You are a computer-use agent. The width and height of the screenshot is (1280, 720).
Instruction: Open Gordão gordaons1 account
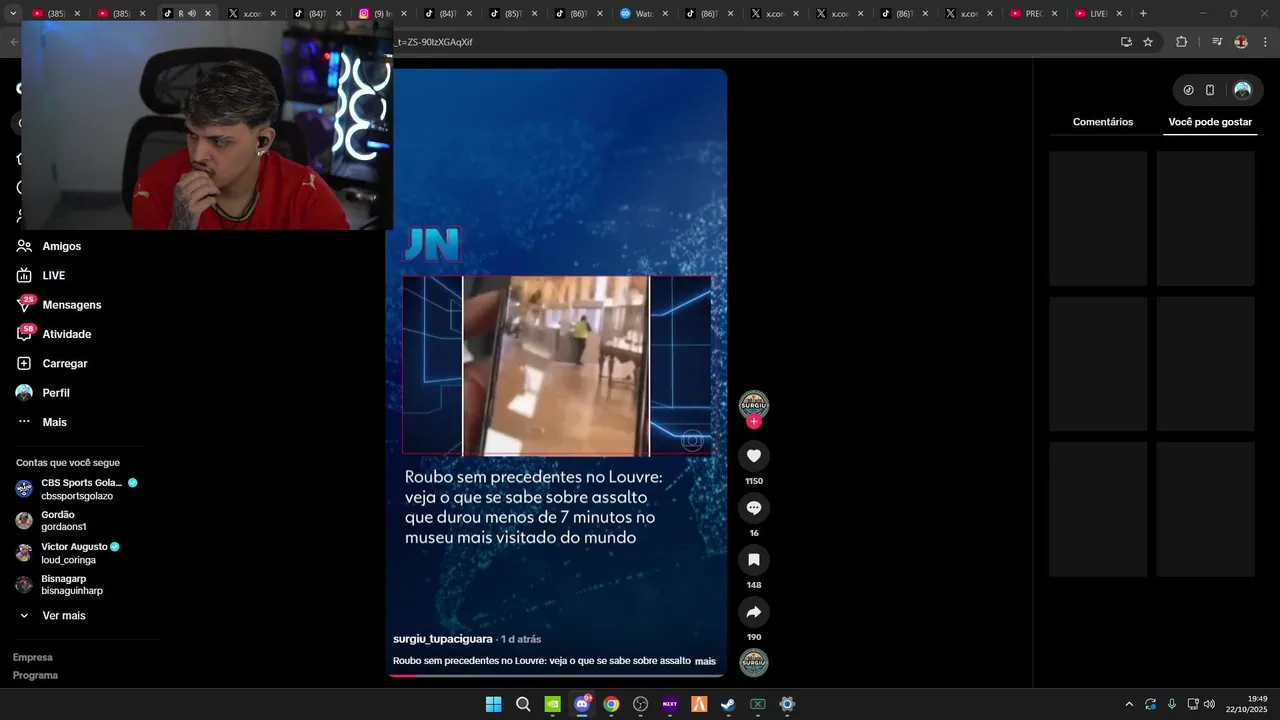click(52, 521)
